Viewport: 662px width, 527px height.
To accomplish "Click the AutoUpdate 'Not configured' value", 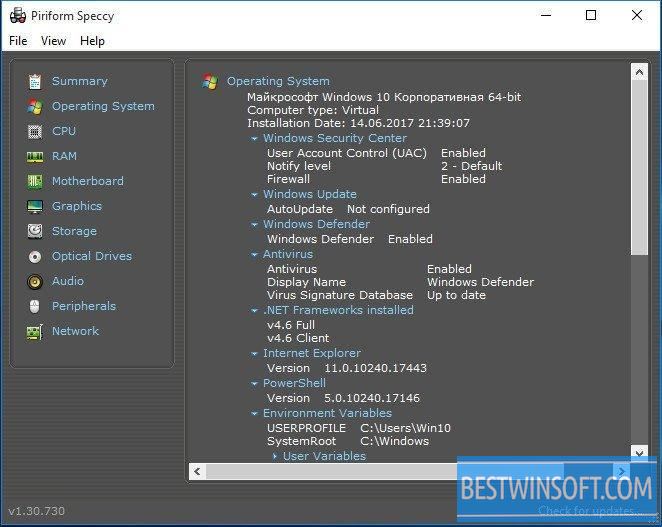I will tap(388, 209).
